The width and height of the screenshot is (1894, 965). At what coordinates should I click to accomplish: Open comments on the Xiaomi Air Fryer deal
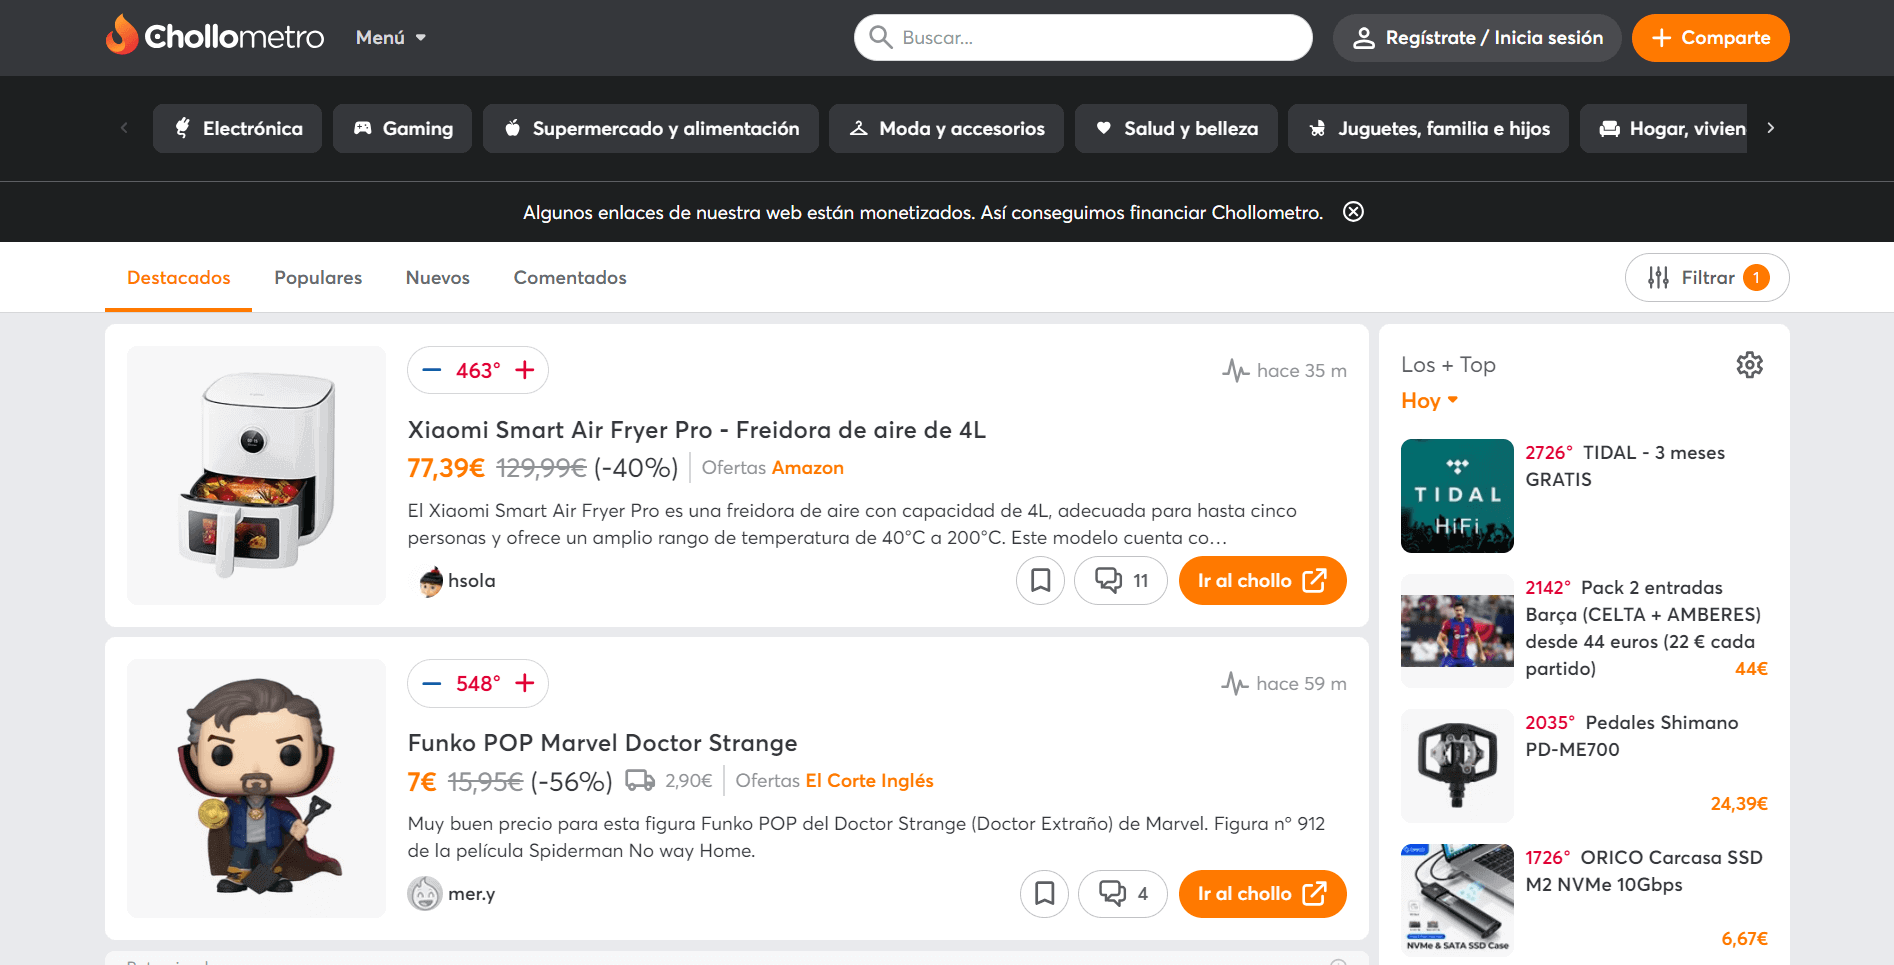coord(1120,581)
